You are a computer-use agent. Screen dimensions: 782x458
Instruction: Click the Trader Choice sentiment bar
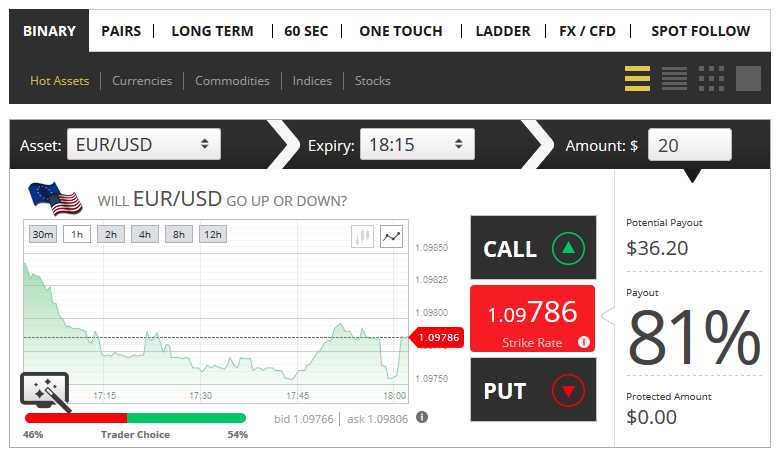click(x=135, y=418)
